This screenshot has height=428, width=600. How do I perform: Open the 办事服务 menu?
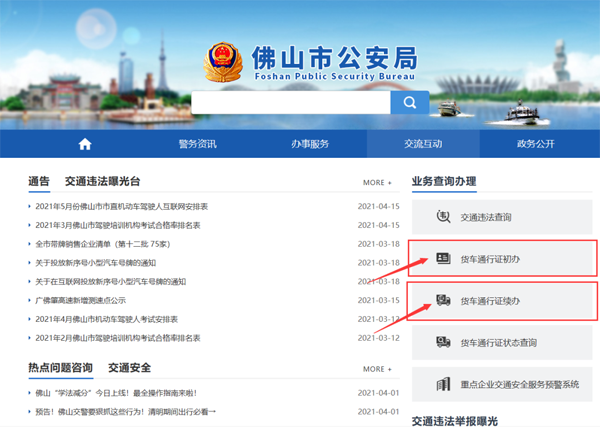pos(310,144)
